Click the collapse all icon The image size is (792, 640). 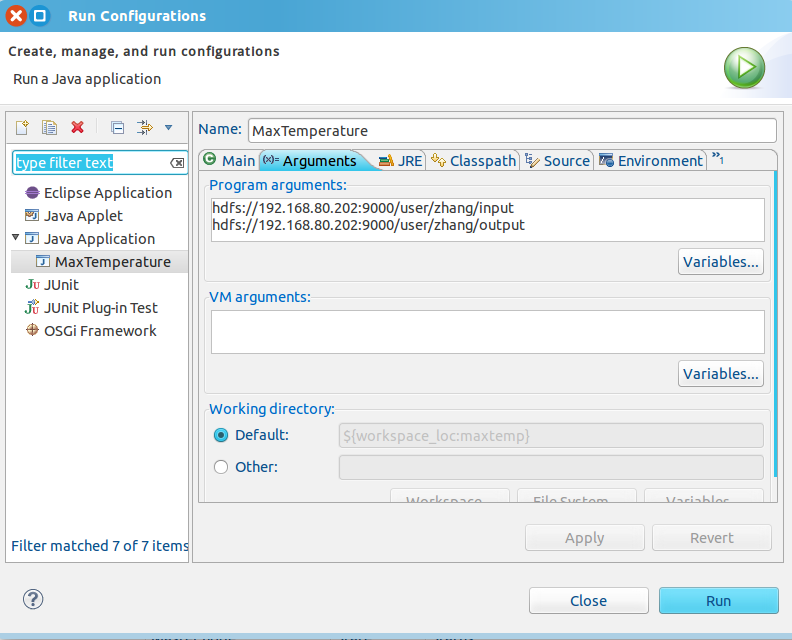[x=117, y=127]
